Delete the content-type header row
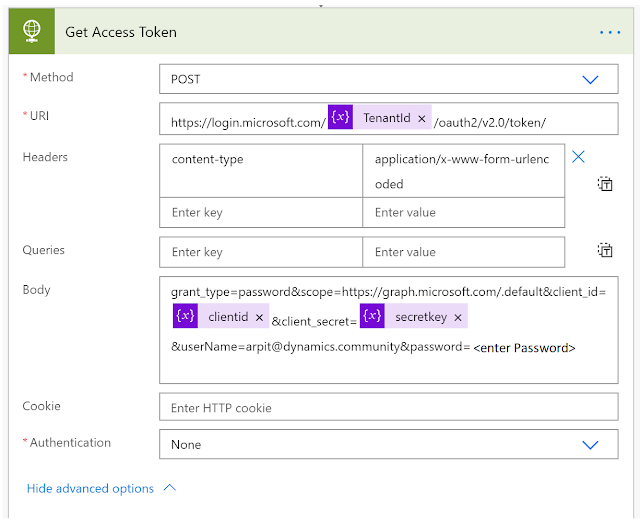 pyautogui.click(x=578, y=156)
